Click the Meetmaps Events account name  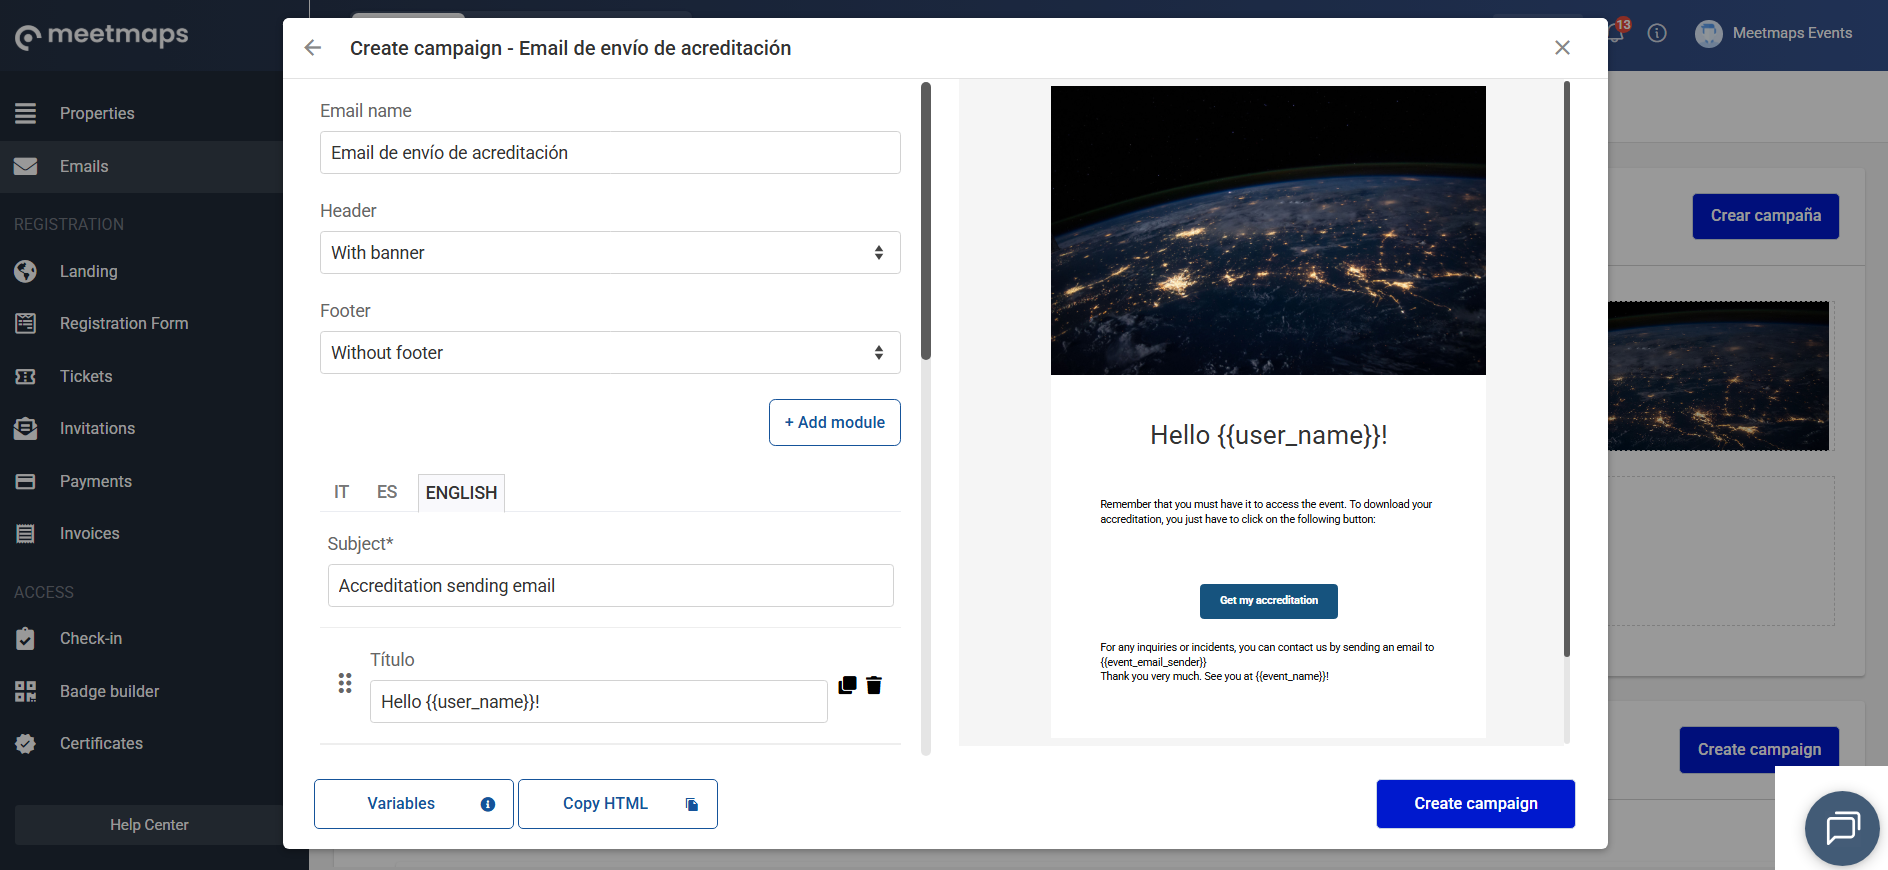pos(1792,33)
